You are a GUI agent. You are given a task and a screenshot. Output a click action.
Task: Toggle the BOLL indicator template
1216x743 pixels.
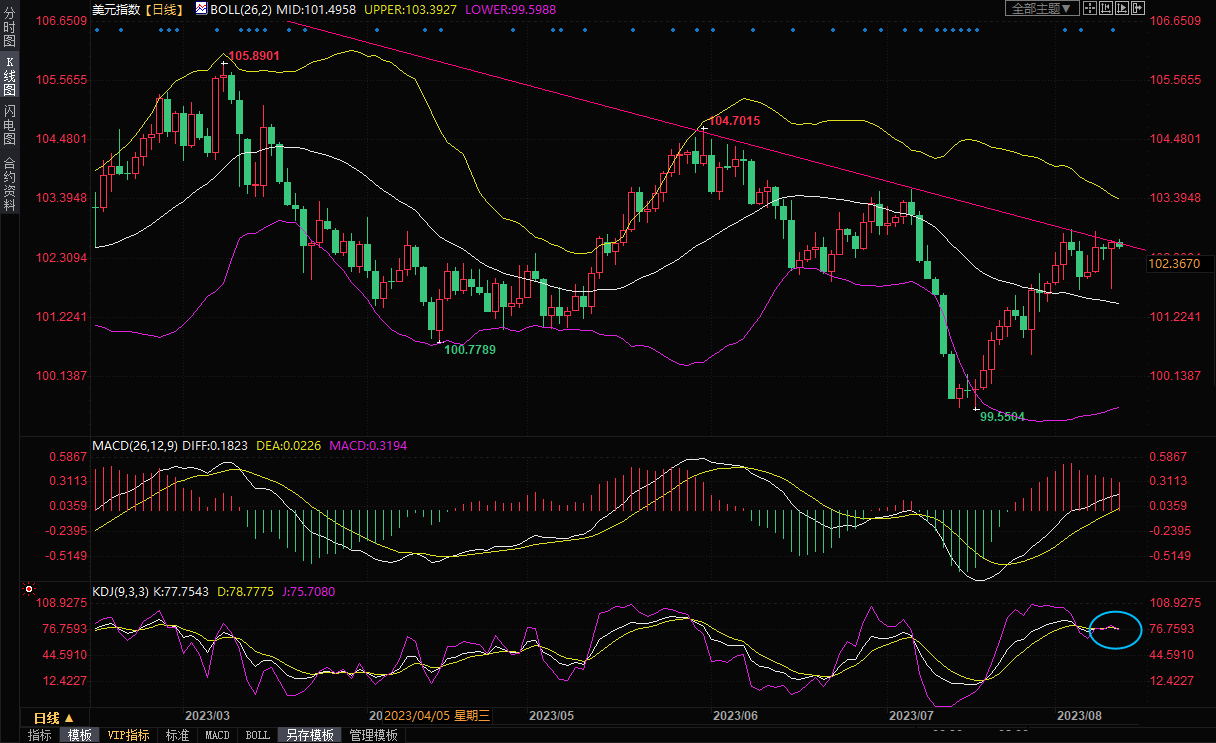pos(257,735)
